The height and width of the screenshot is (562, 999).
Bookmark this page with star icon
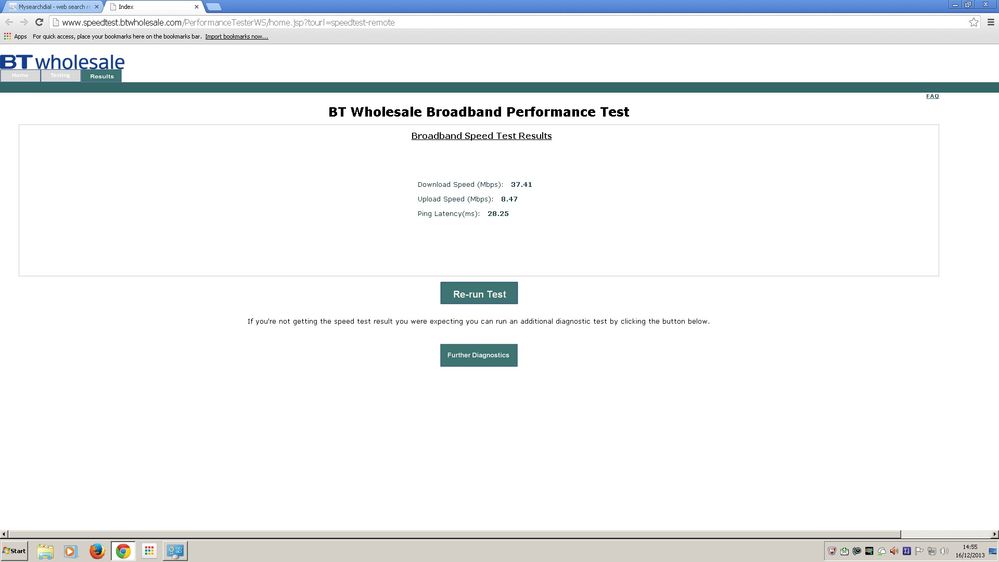point(974,22)
